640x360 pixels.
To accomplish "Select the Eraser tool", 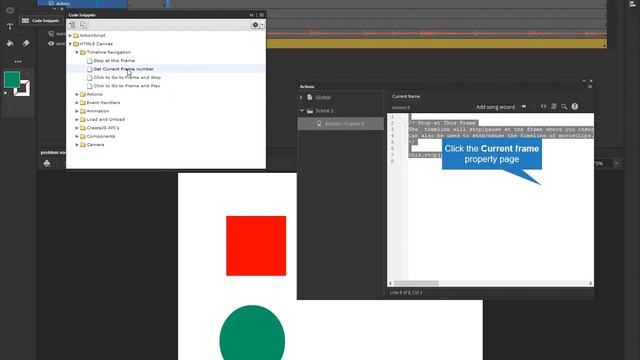I will coord(26,43).
